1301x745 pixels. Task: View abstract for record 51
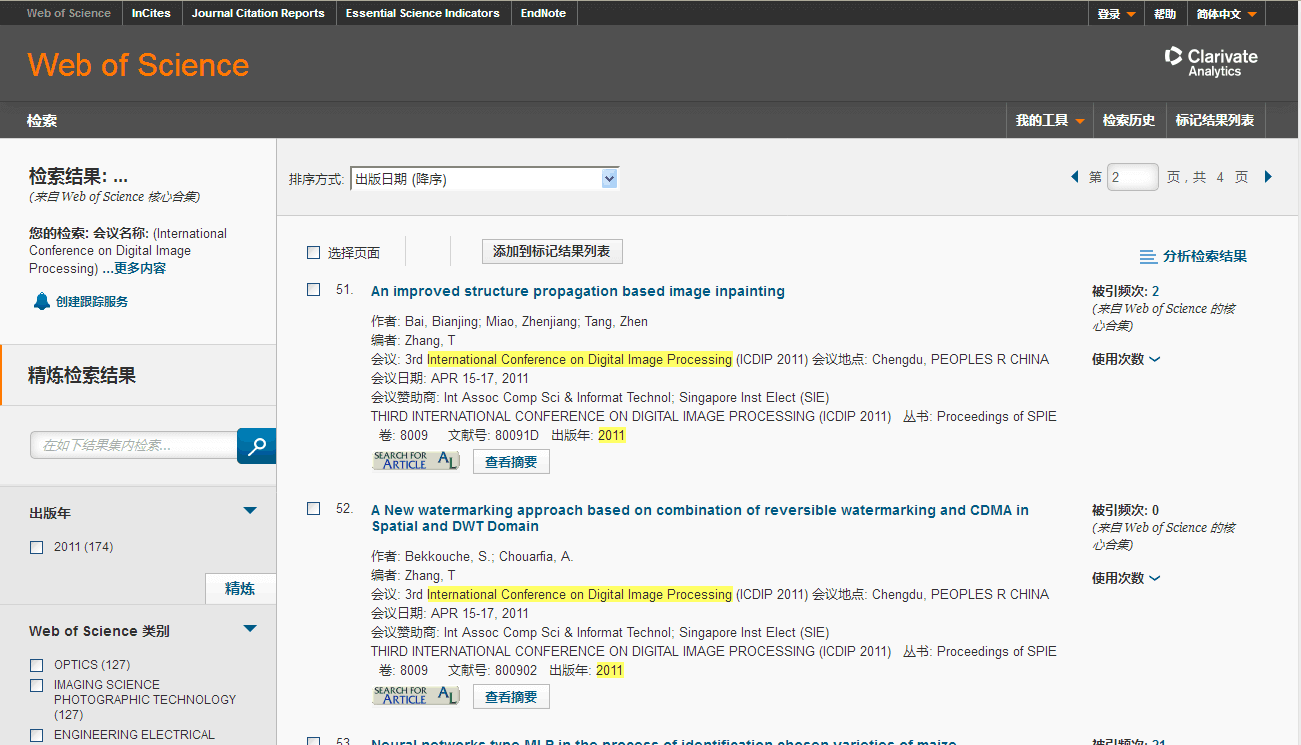pos(511,462)
